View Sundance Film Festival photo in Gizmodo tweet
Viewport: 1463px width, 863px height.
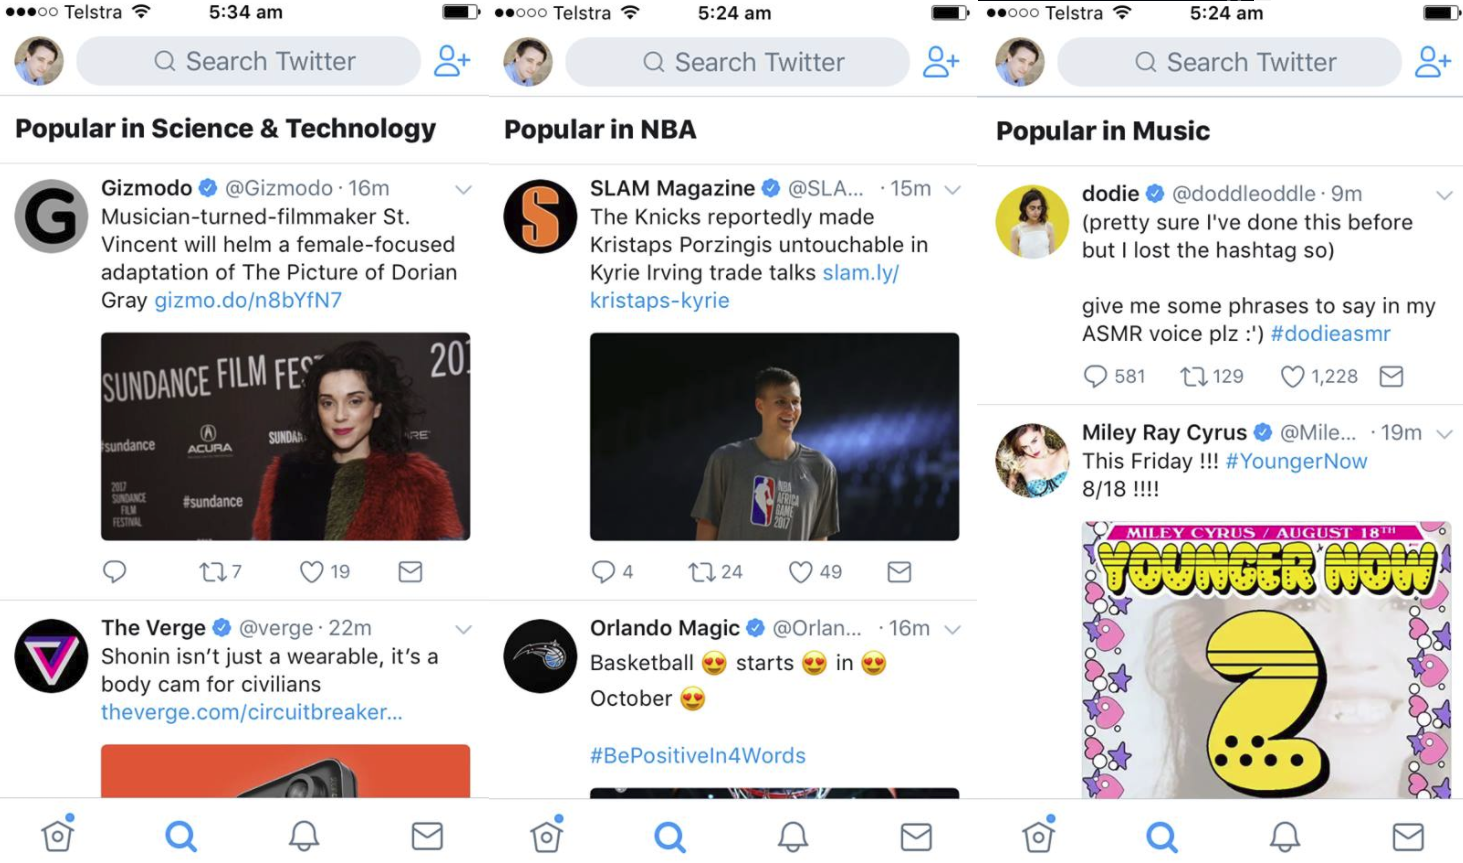[285, 436]
